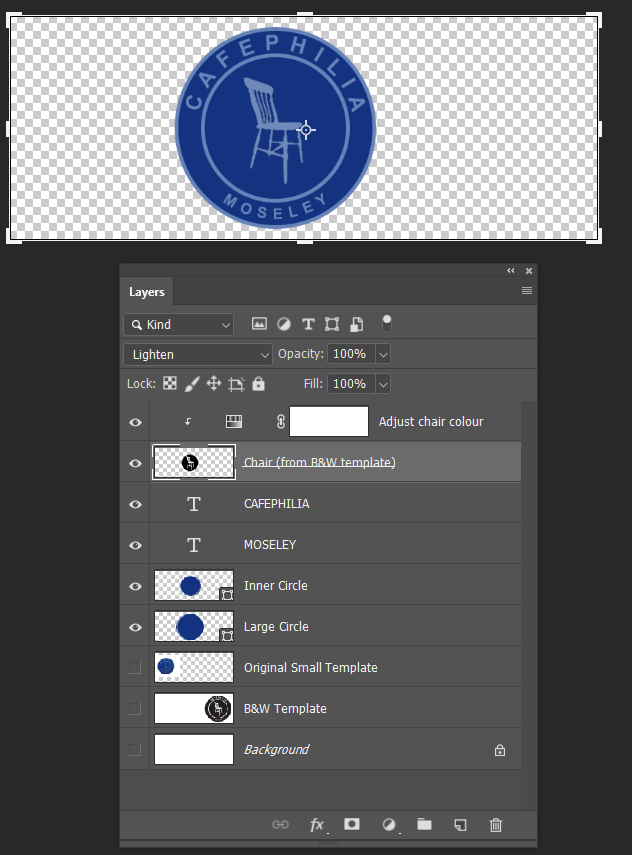Image resolution: width=632 pixels, height=855 pixels.
Task: Click the Link layers icon
Action: tap(280, 824)
